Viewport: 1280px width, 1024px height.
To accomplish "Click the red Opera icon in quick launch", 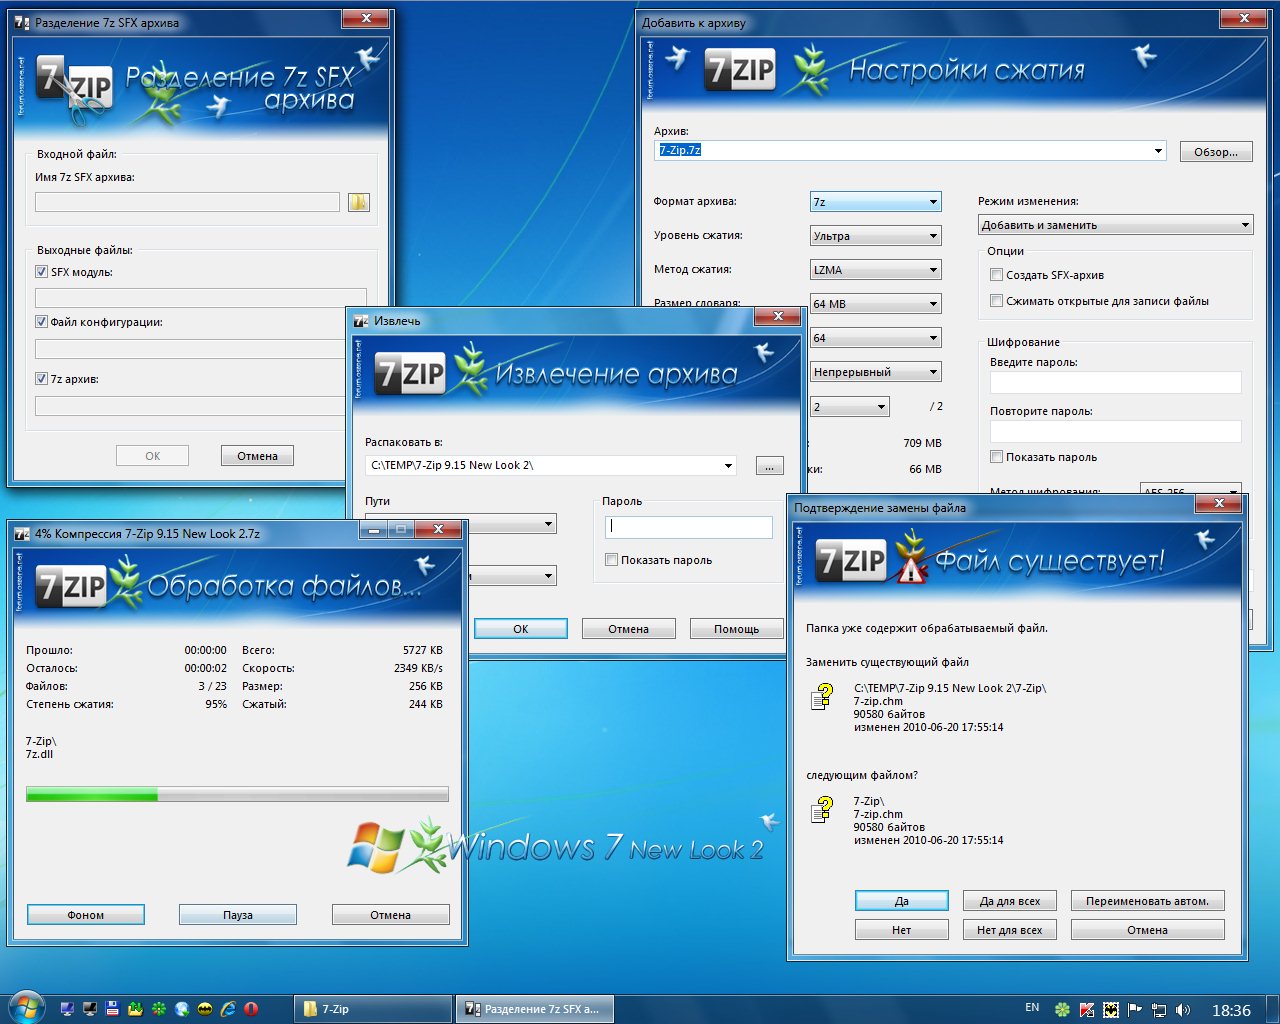I will tap(251, 1009).
